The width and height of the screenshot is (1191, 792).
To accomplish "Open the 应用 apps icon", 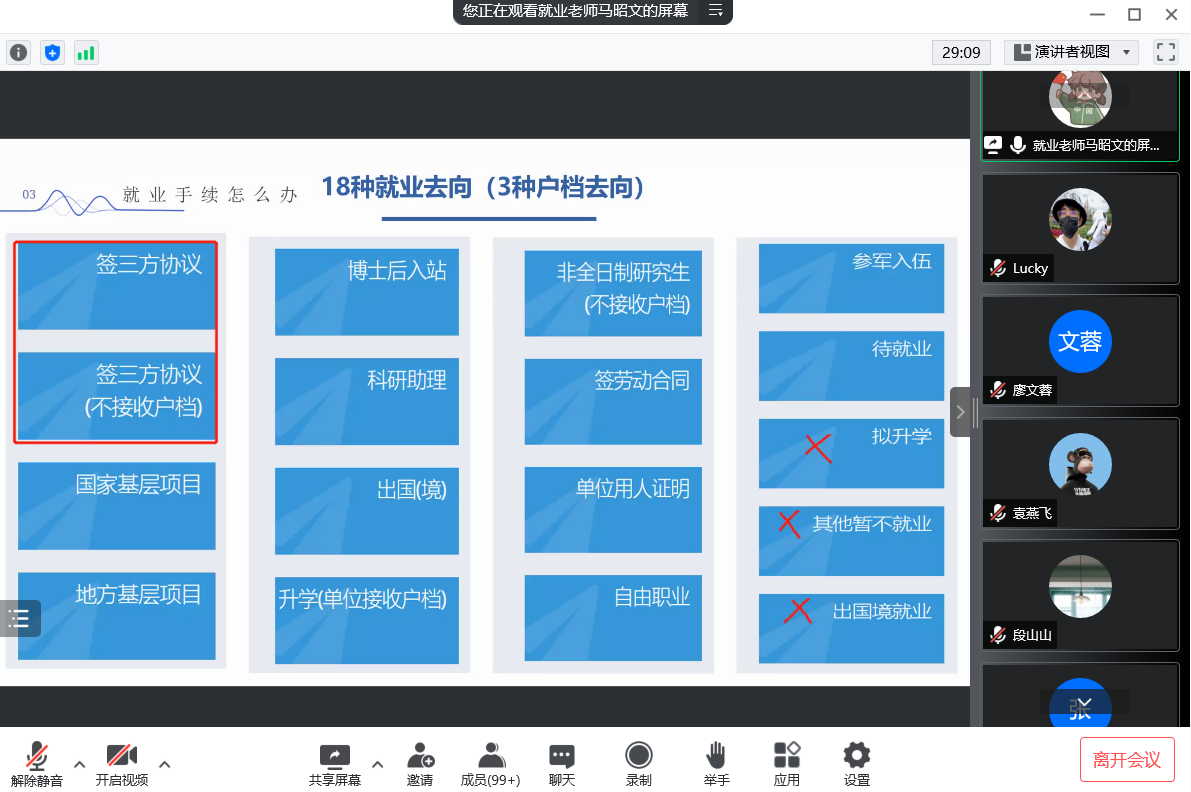I will [787, 764].
